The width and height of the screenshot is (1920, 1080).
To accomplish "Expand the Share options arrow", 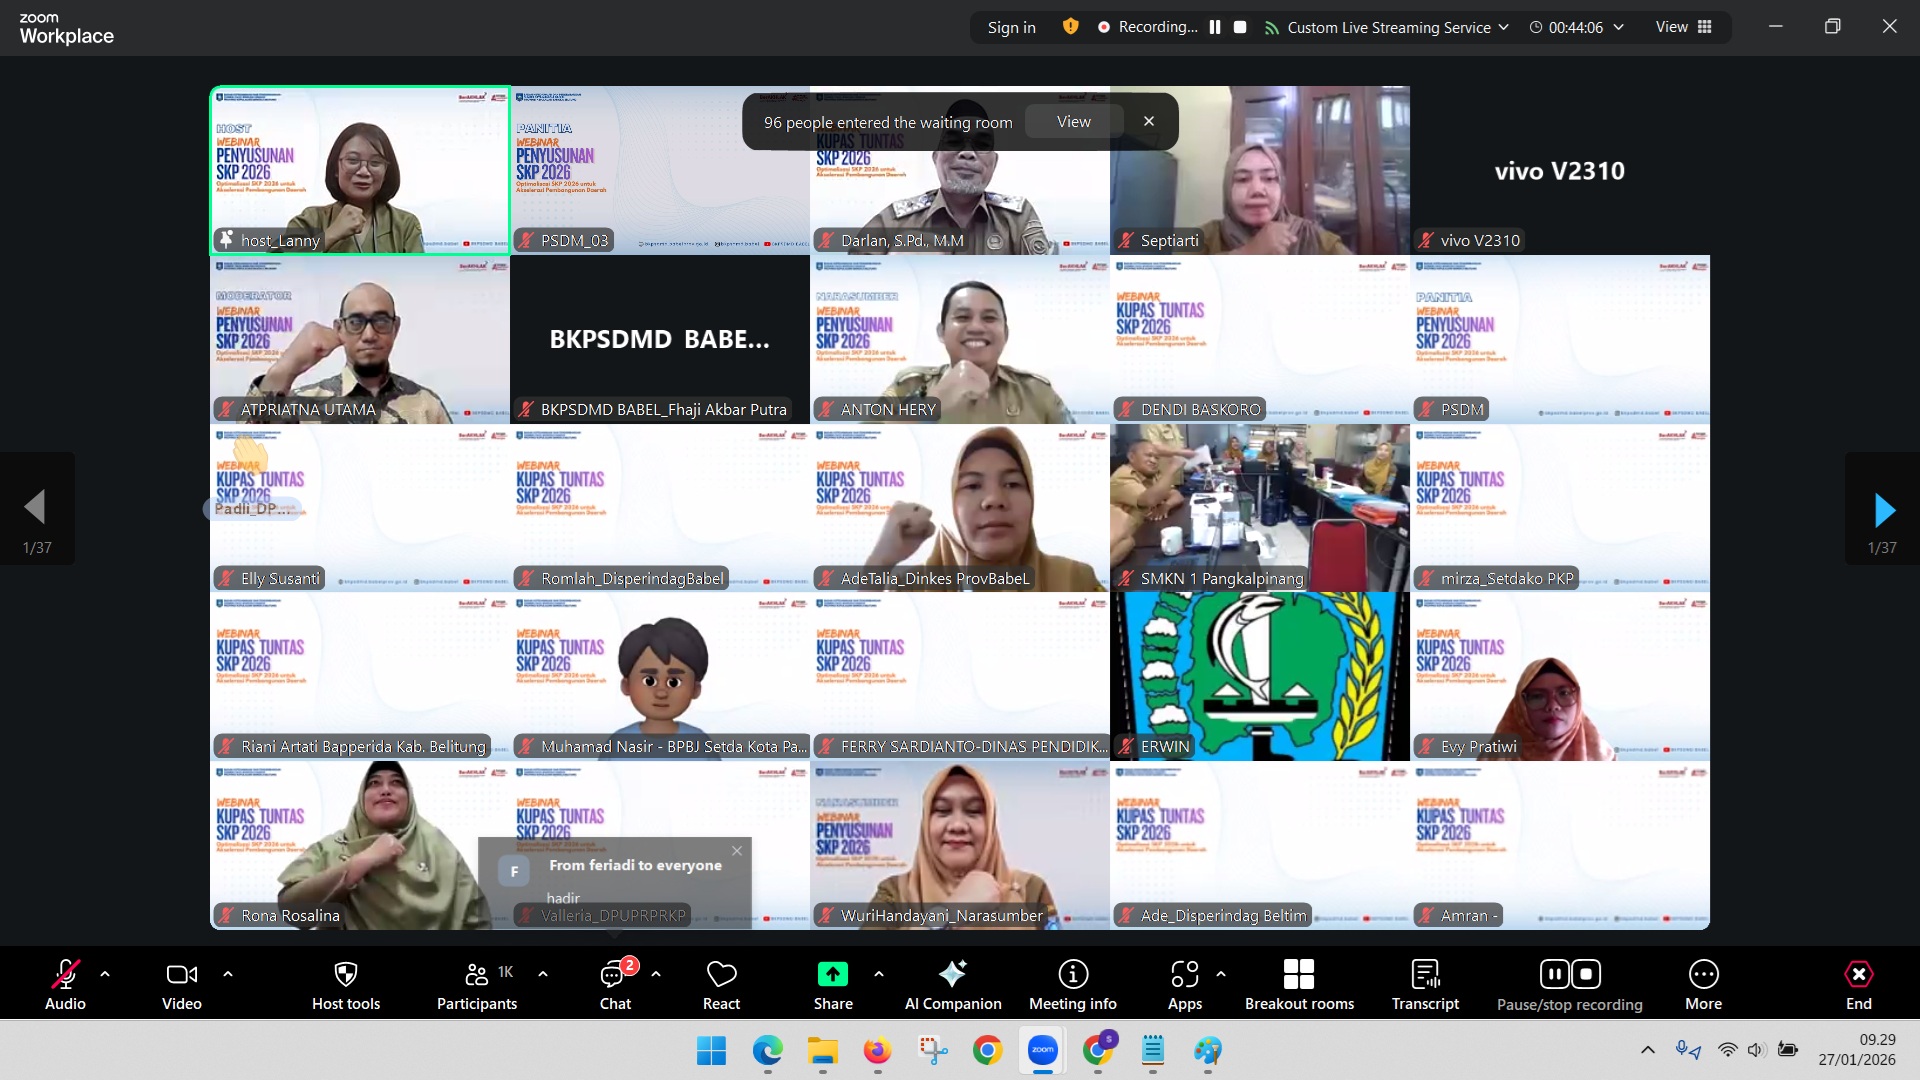I will (878, 973).
